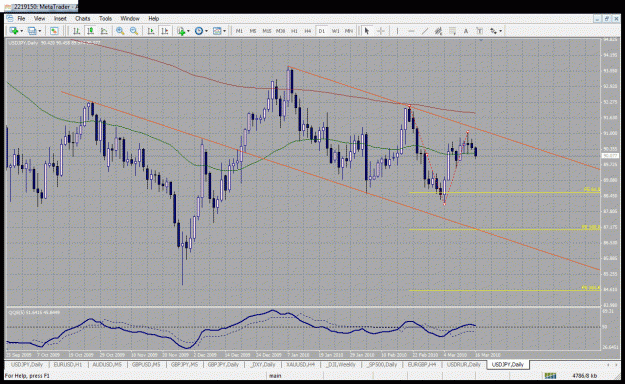Switch to the EURGBP,H4 chart tab
Image resolution: width=625 pixels, height=384 pixels.
coord(422,364)
